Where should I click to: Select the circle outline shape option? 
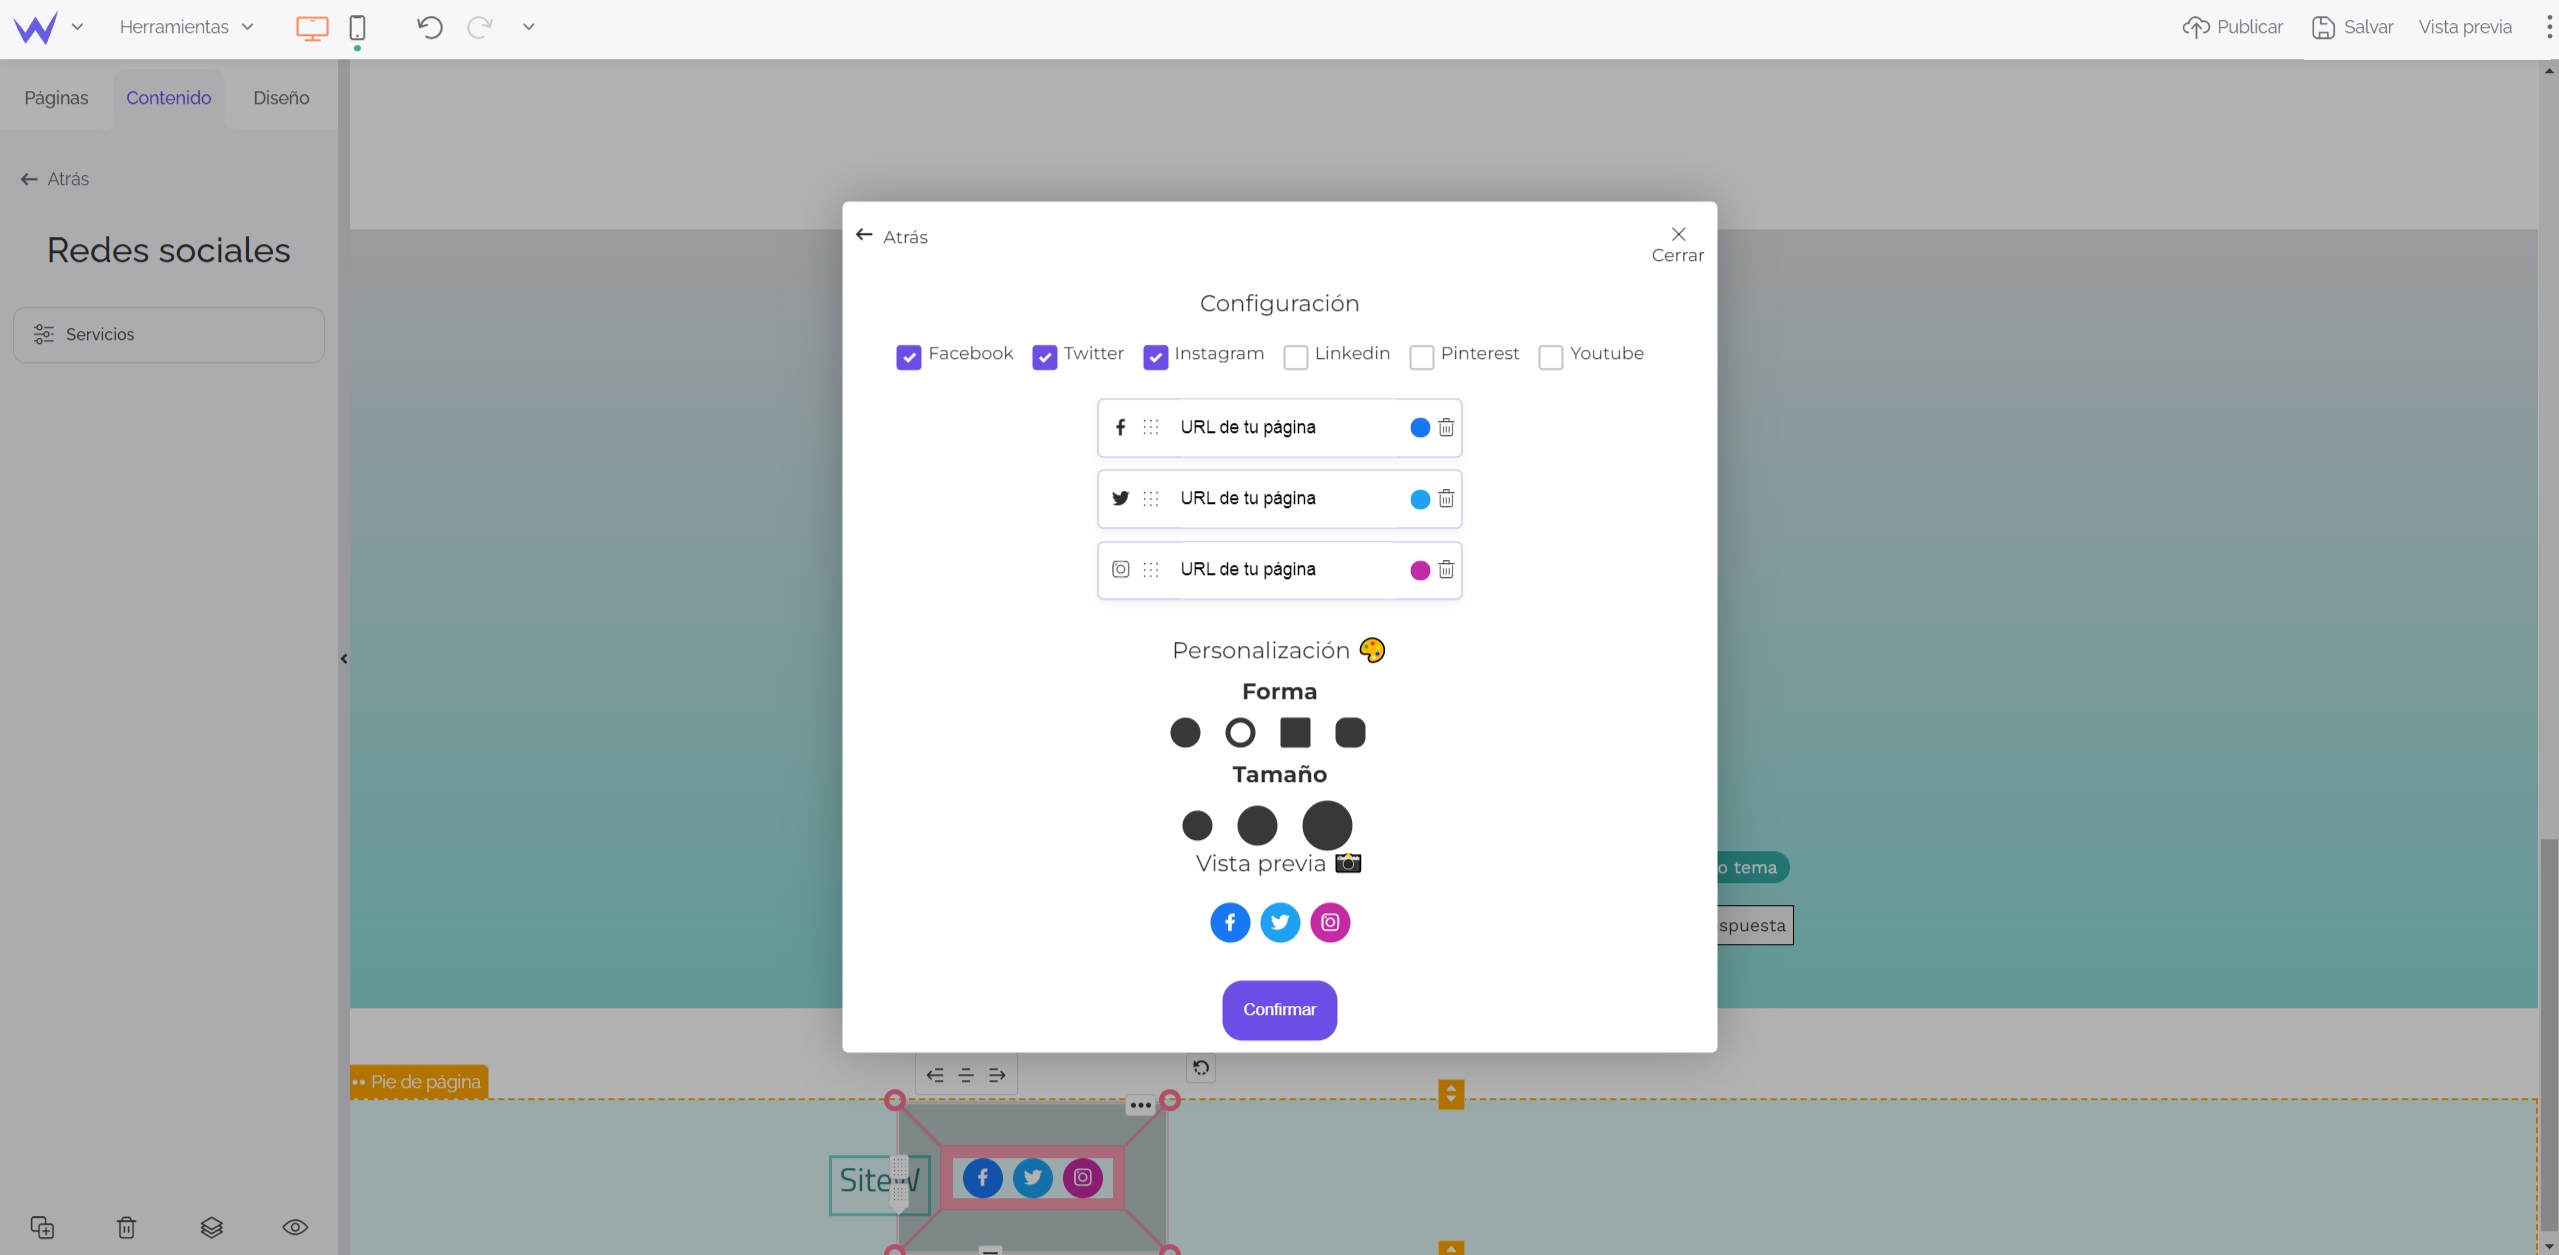[x=1239, y=731]
